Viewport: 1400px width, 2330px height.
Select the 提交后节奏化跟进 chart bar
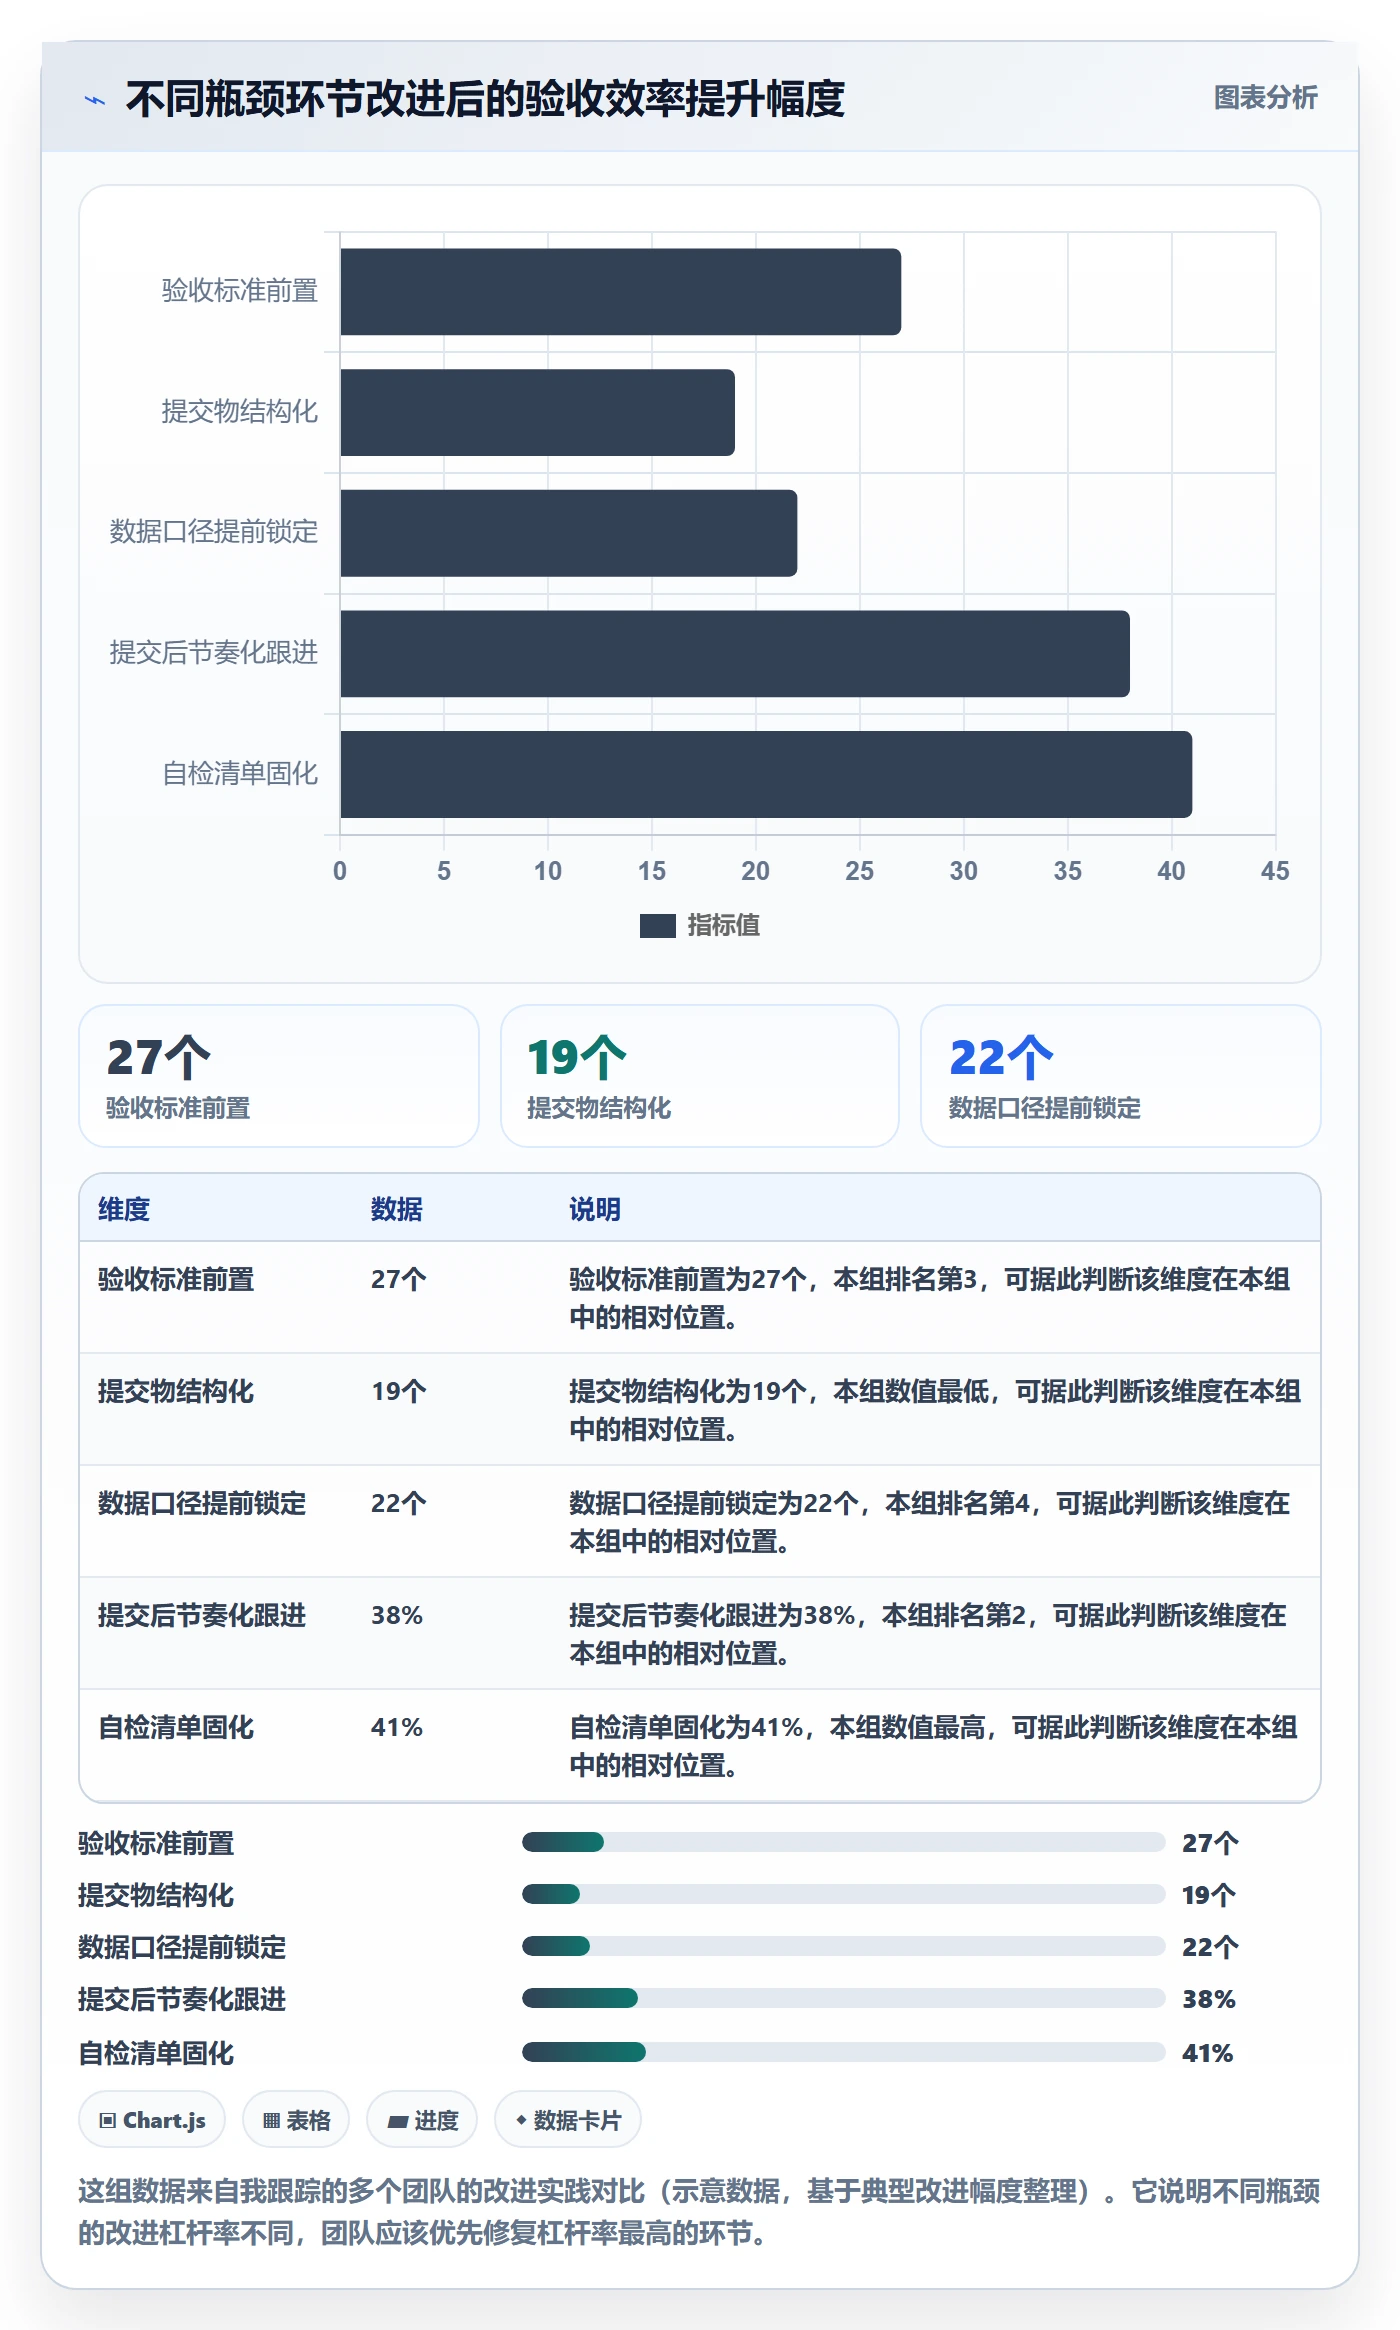[735, 654]
